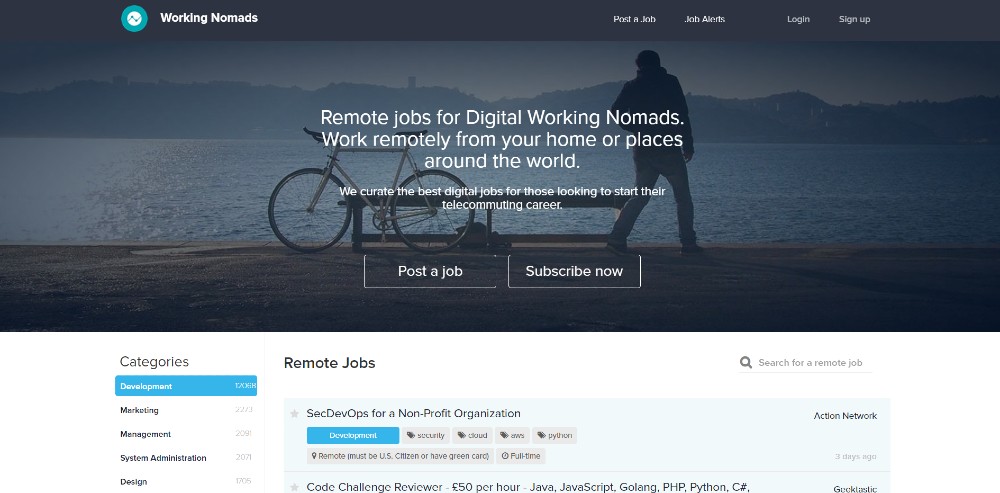Go to the Login page
1000x493 pixels.
click(798, 19)
